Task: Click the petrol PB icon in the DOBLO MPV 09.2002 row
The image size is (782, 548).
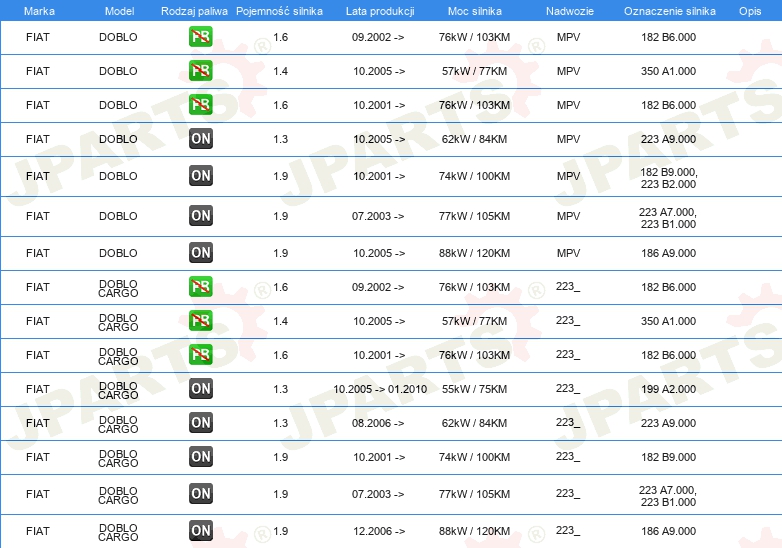Action: 200,37
